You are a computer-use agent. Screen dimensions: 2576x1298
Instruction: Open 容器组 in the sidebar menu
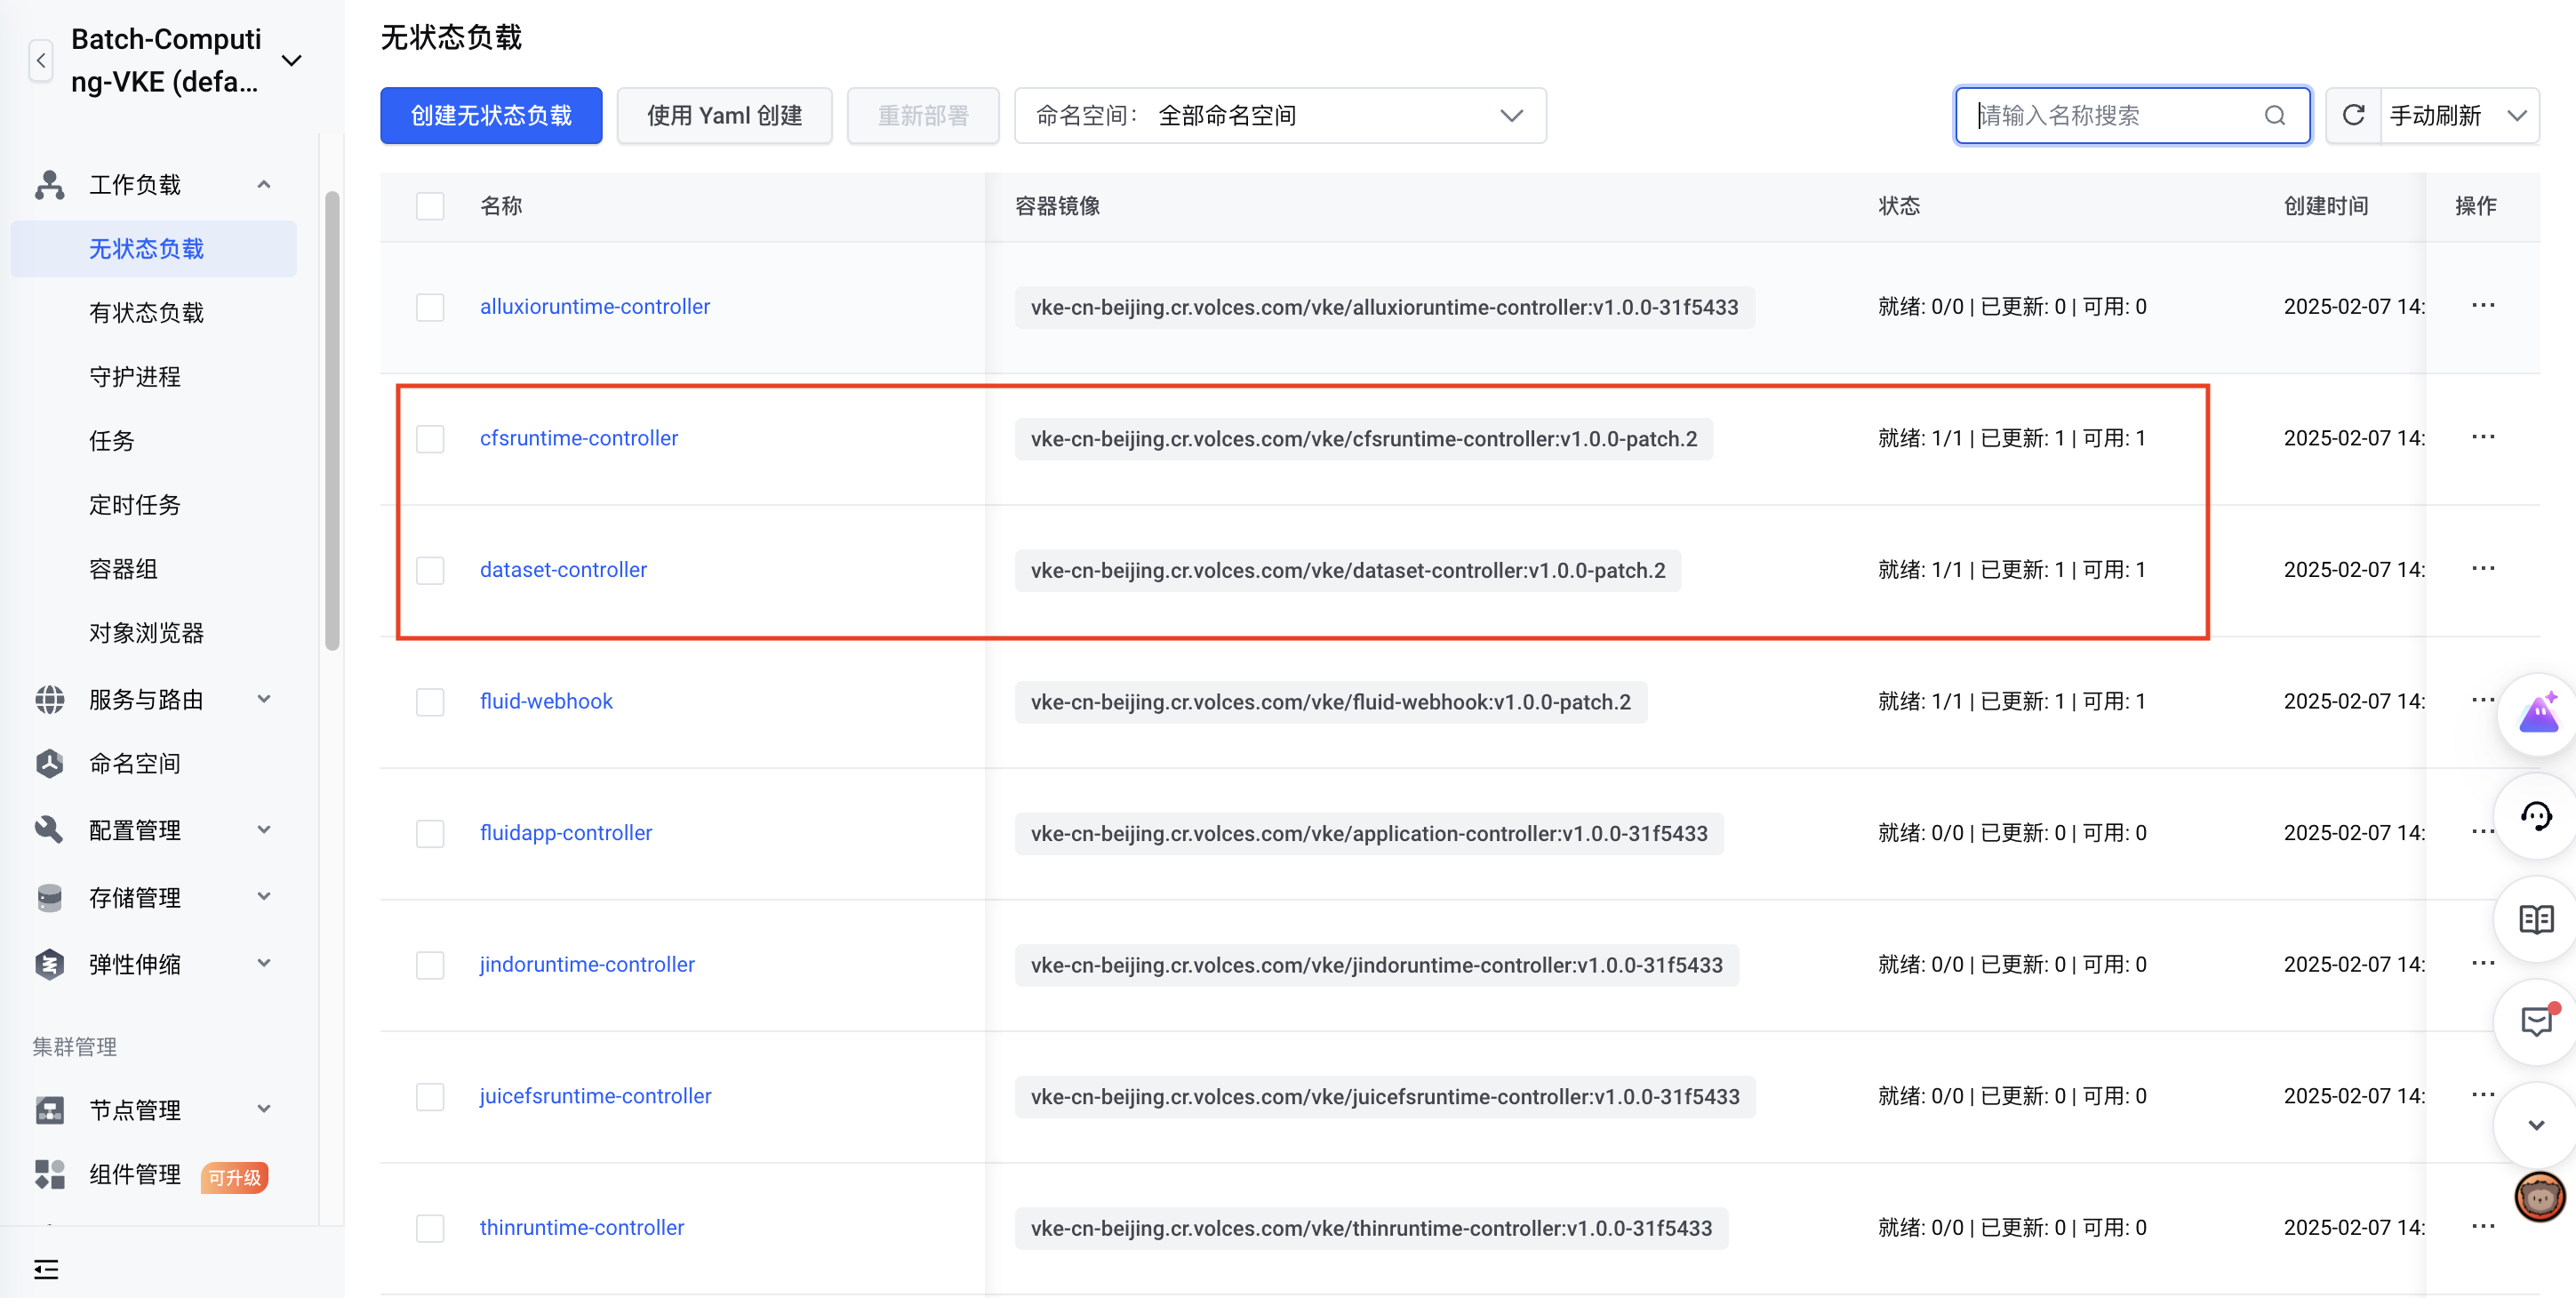[124, 569]
